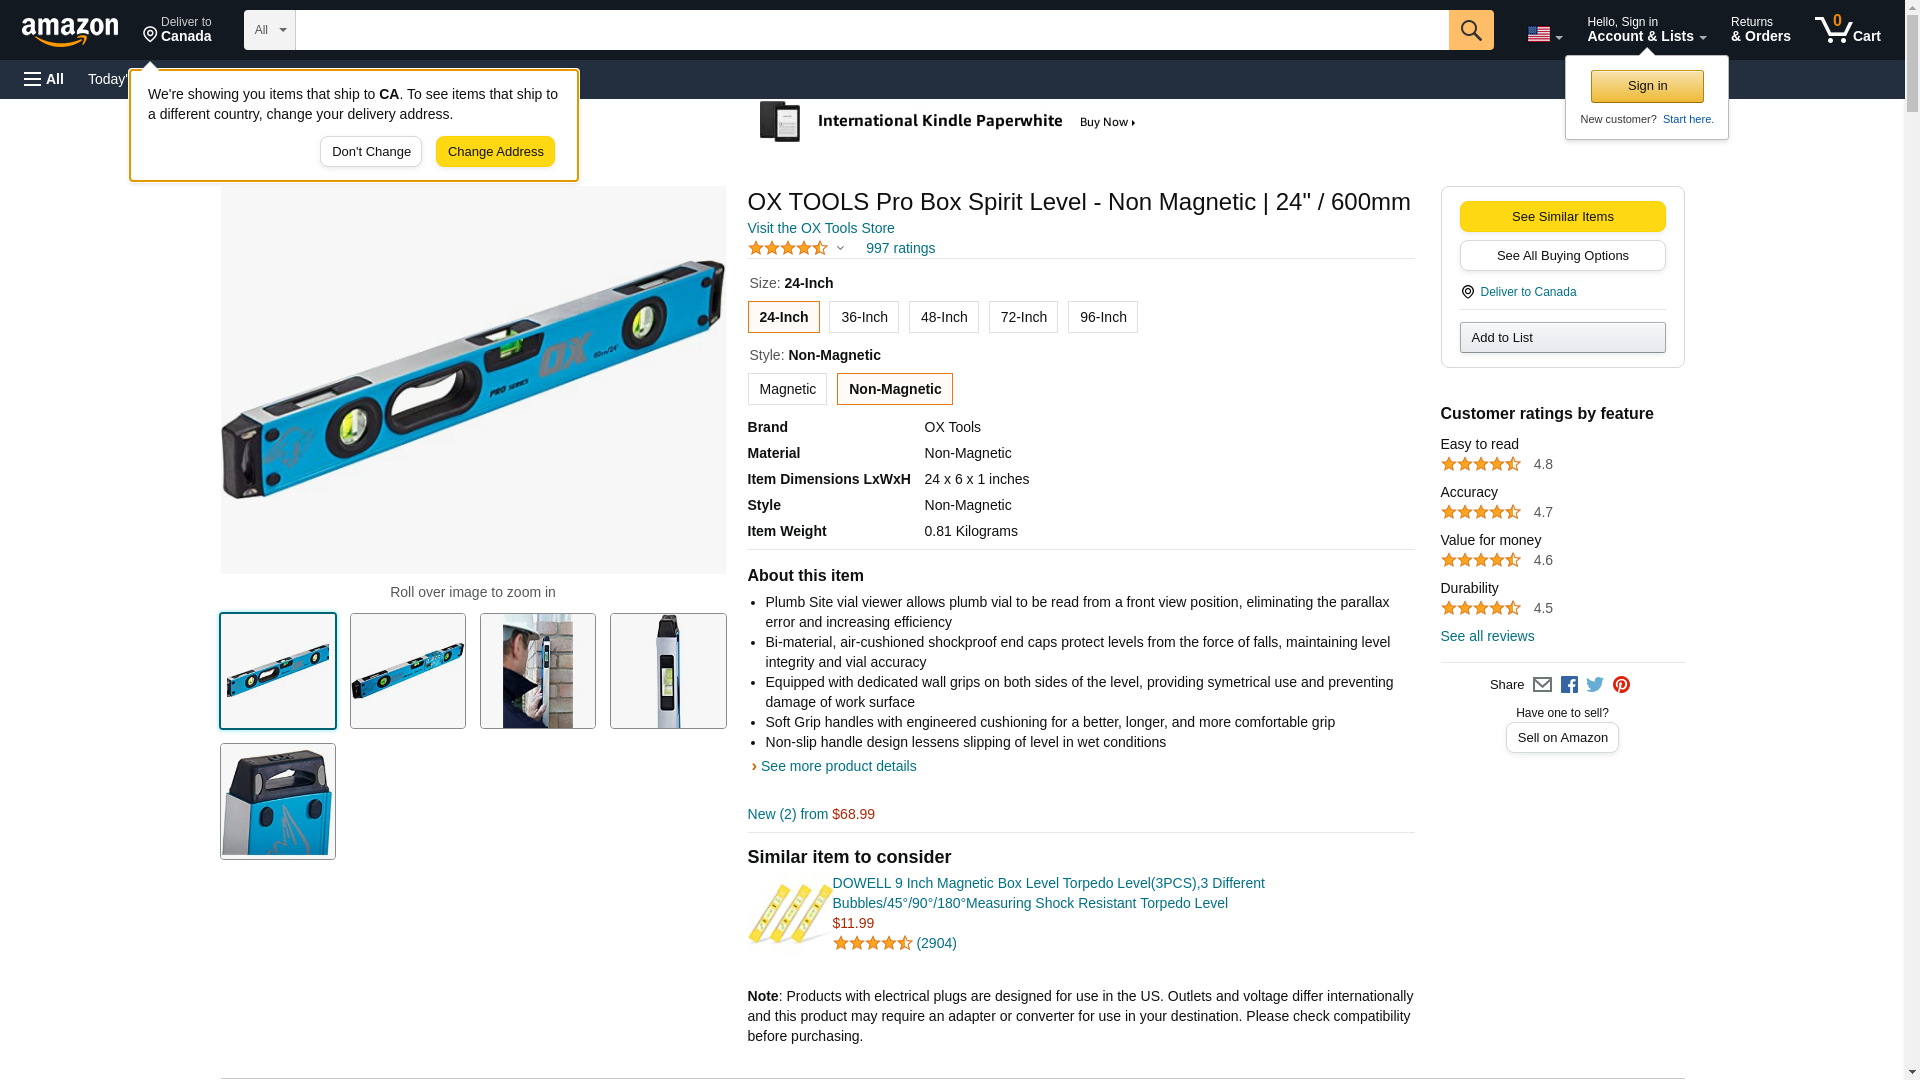
Task: Select the 72-Inch size option
Action: 1023,317
